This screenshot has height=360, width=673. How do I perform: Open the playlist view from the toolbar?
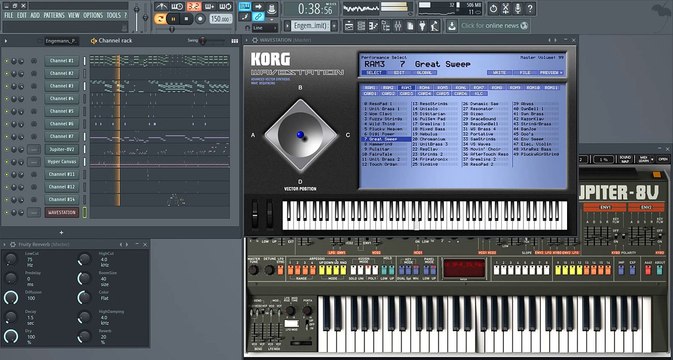[x=349, y=26]
